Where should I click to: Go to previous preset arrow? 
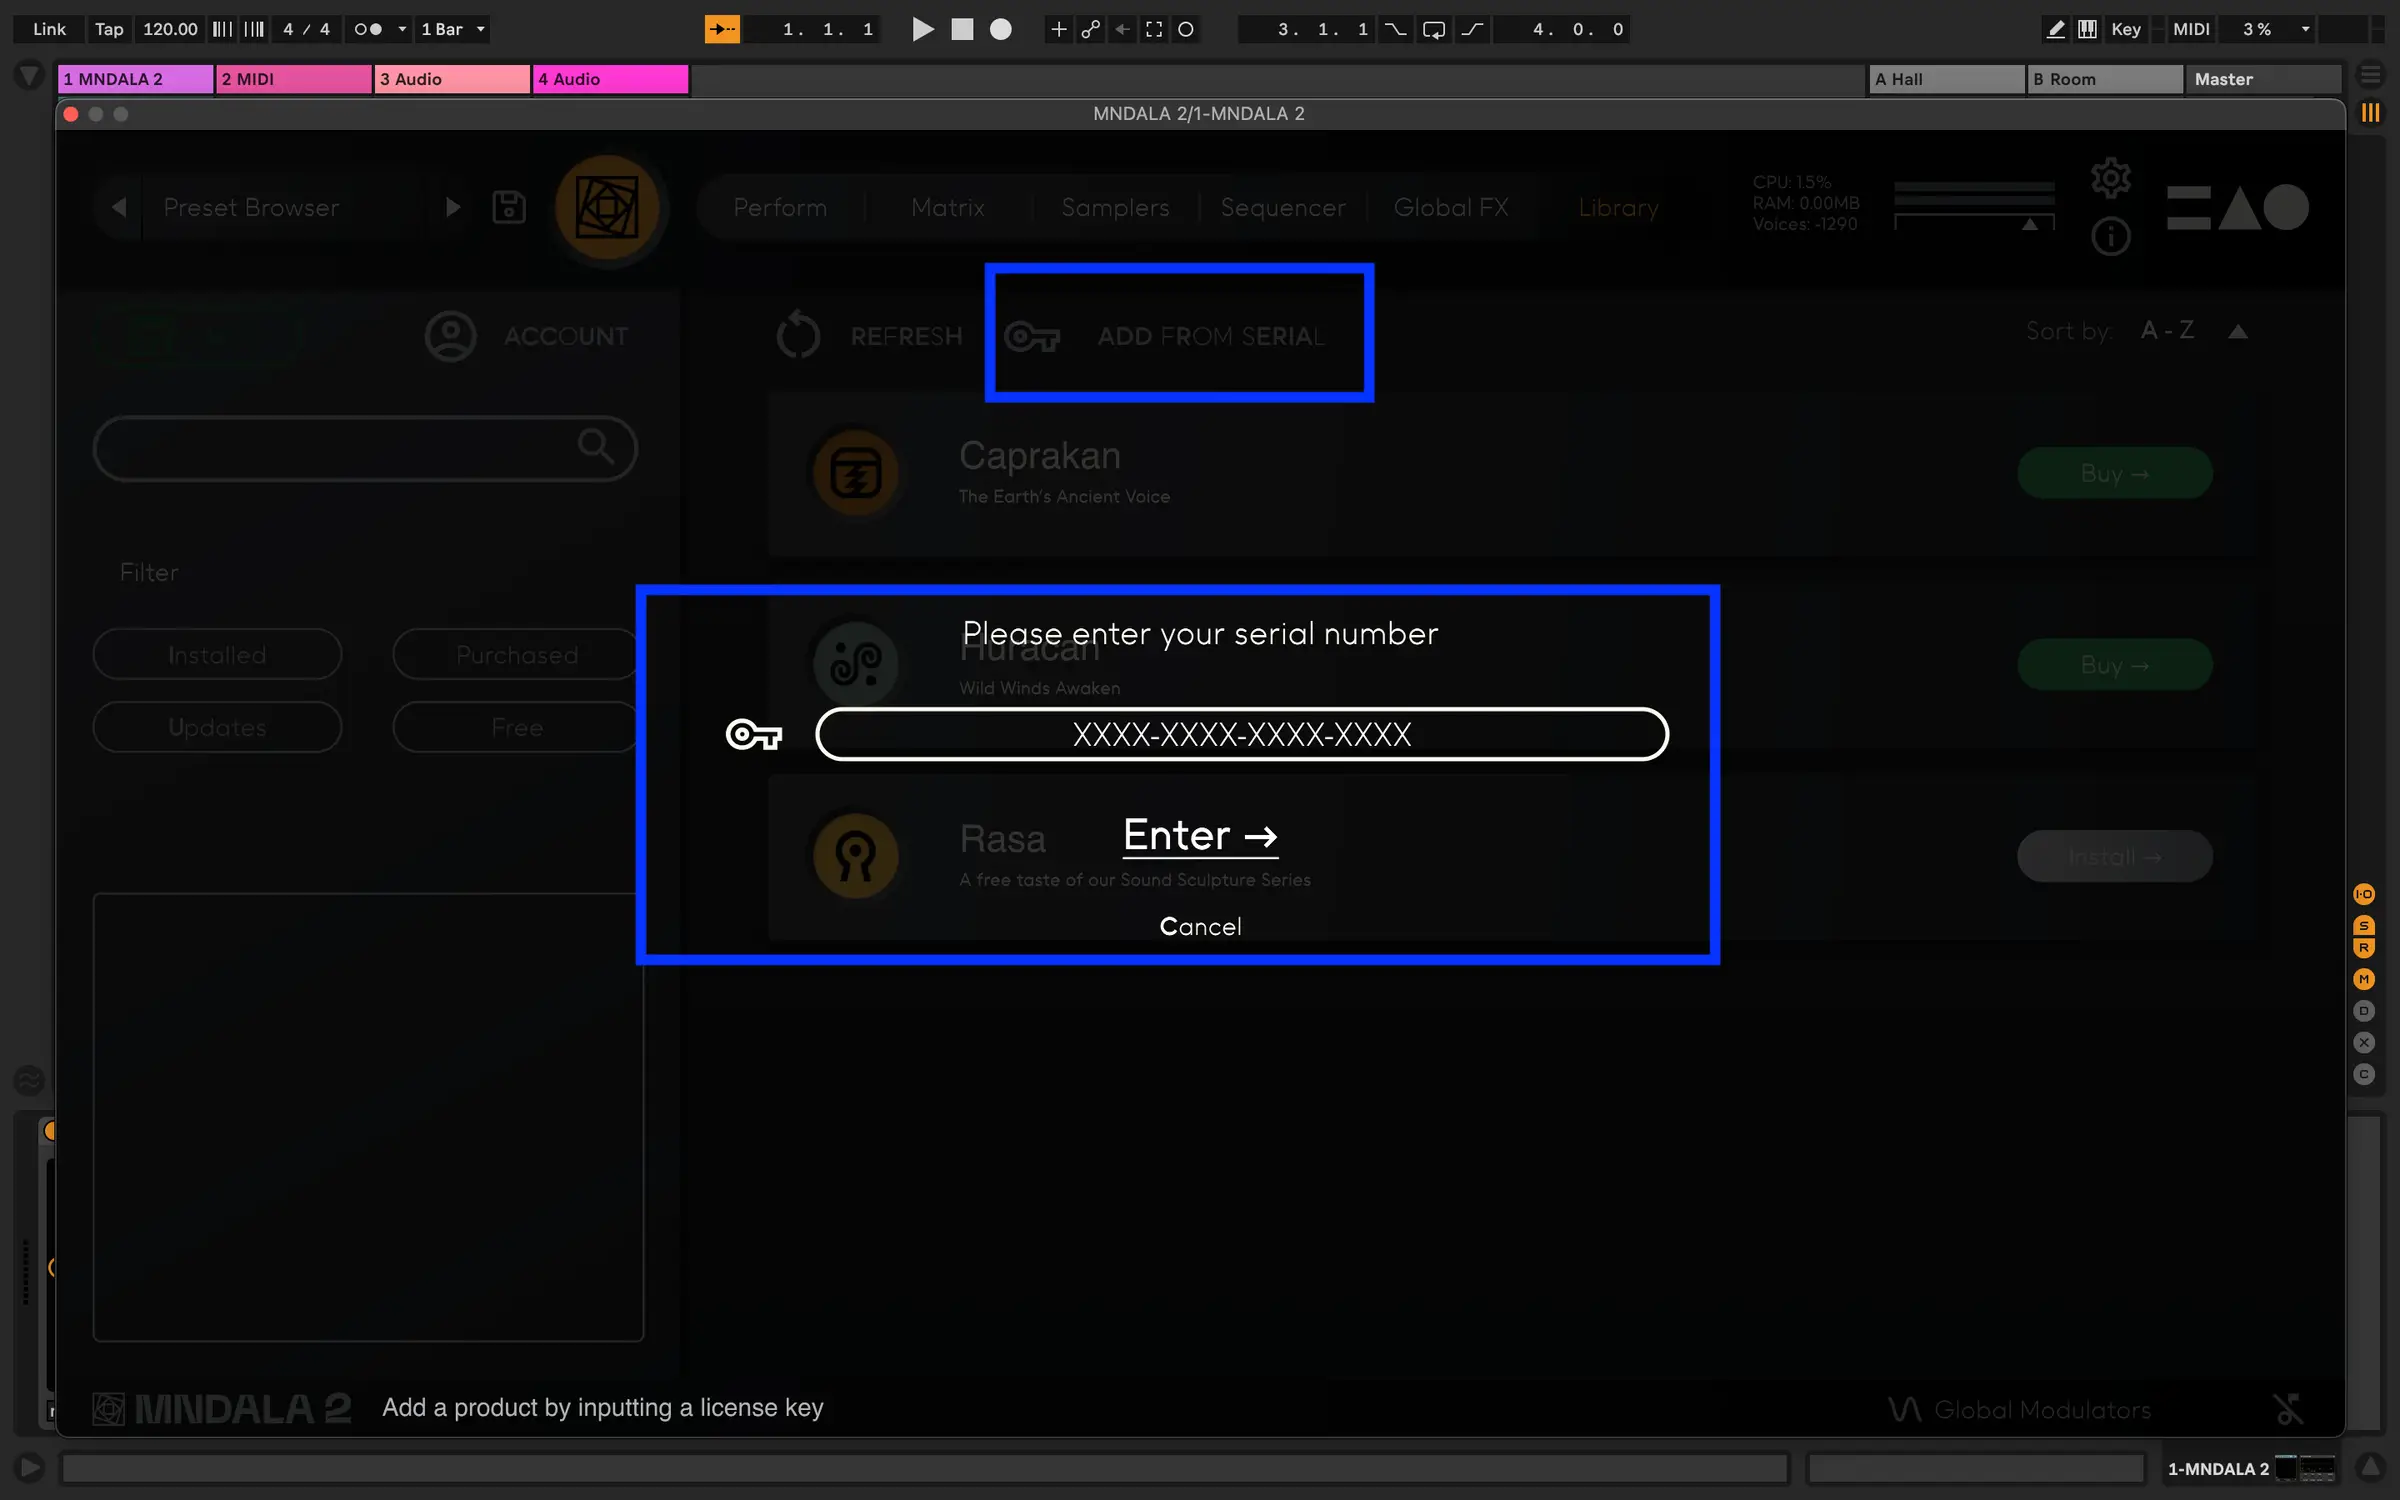[x=119, y=207]
